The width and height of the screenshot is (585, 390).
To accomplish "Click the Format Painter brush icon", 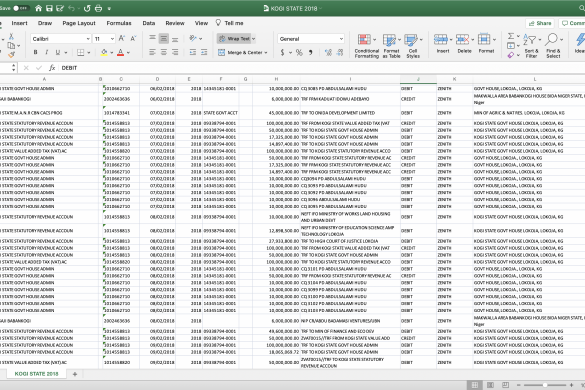I will (11, 55).
